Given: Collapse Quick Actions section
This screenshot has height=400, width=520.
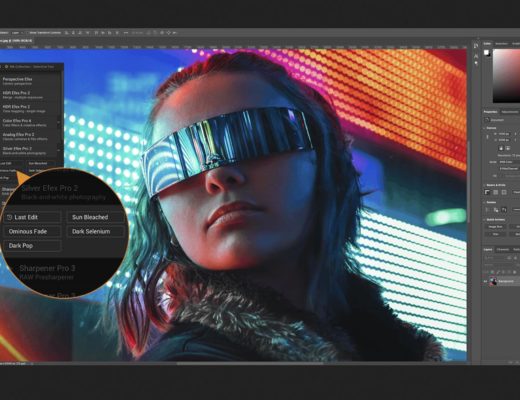Looking at the screenshot, I should (x=484, y=220).
